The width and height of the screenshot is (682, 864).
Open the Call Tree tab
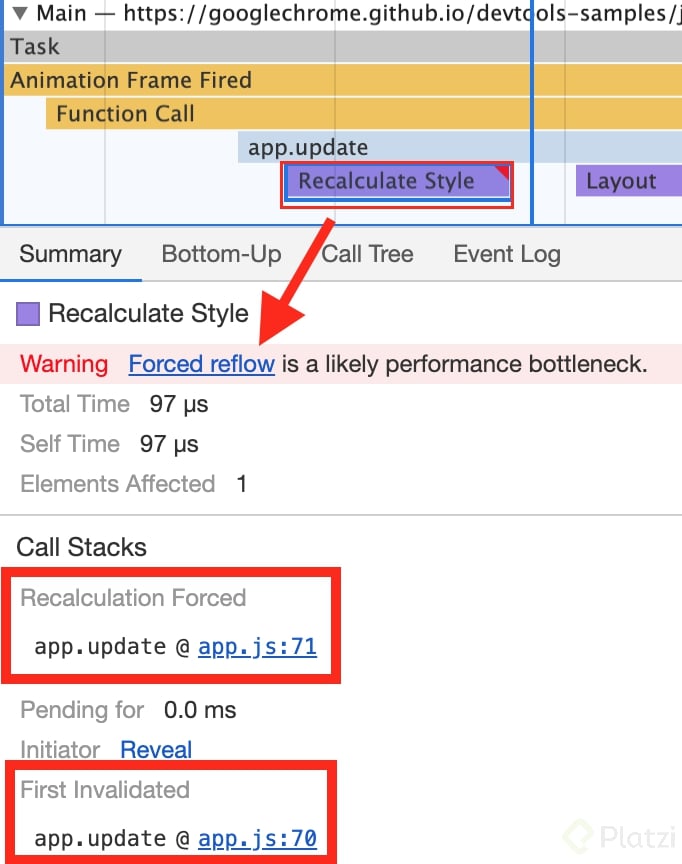tap(367, 254)
